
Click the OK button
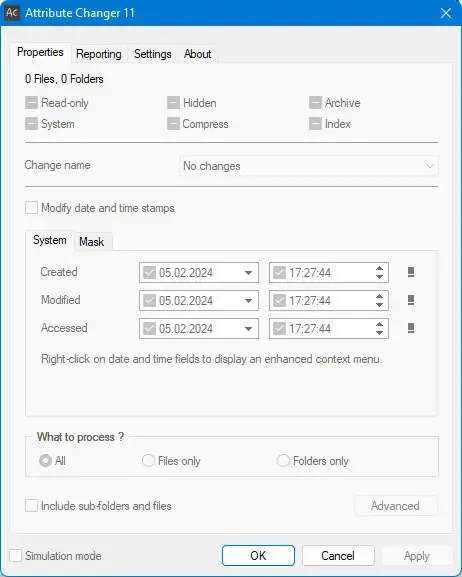click(x=258, y=555)
